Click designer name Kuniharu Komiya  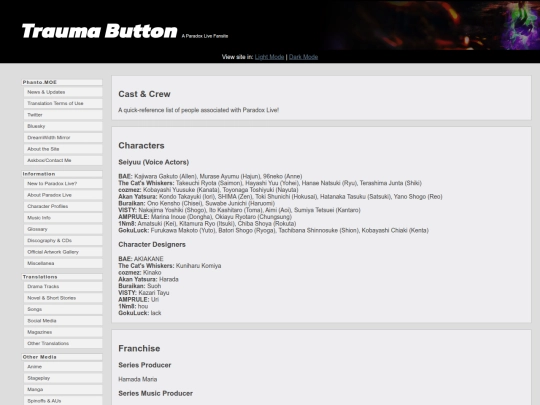(x=199, y=266)
